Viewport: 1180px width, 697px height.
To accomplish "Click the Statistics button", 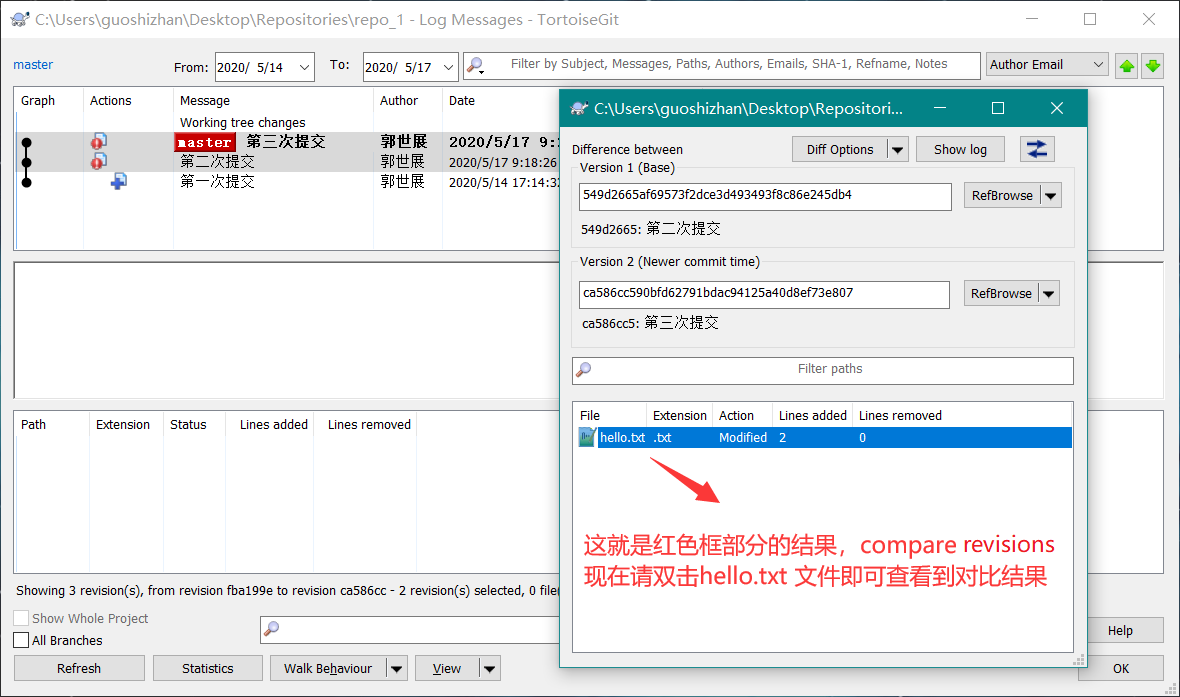I will 208,668.
